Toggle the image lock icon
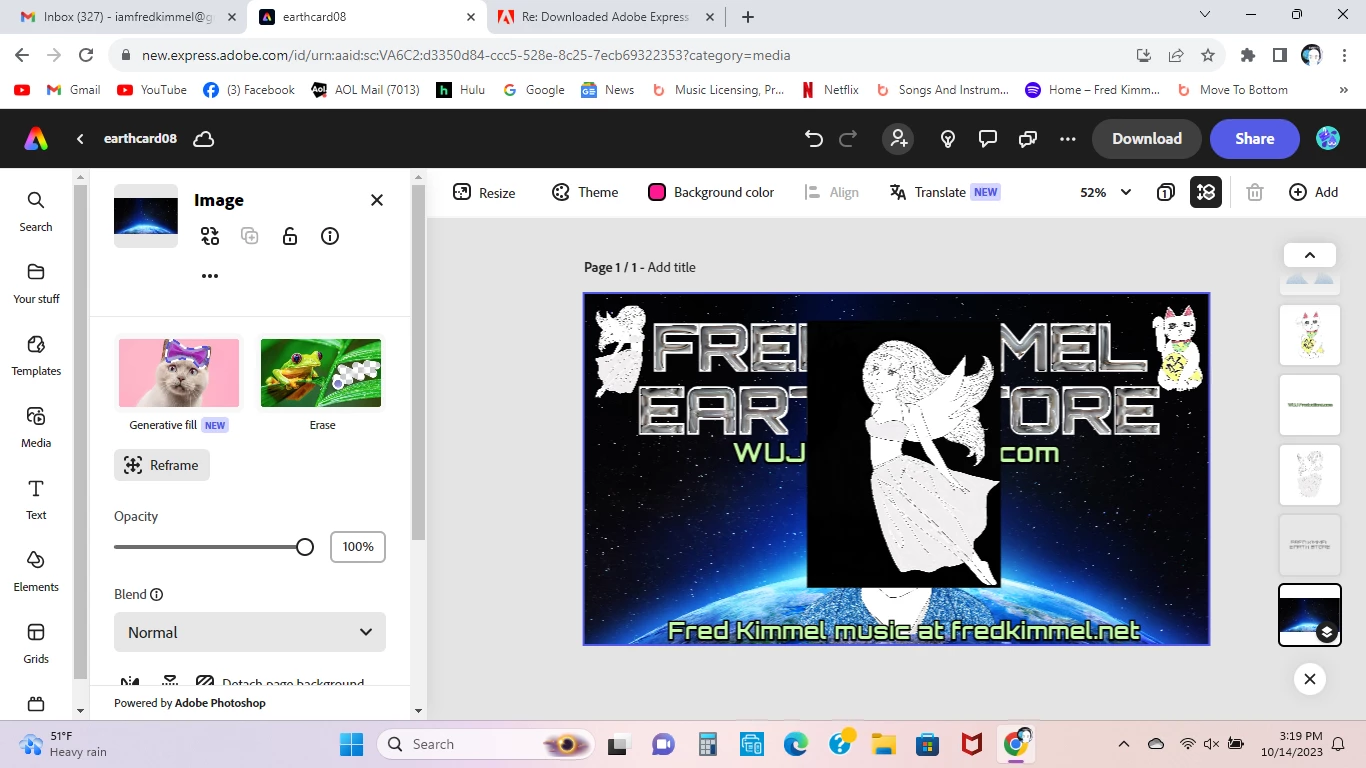This screenshot has height=768, width=1366. click(x=290, y=236)
